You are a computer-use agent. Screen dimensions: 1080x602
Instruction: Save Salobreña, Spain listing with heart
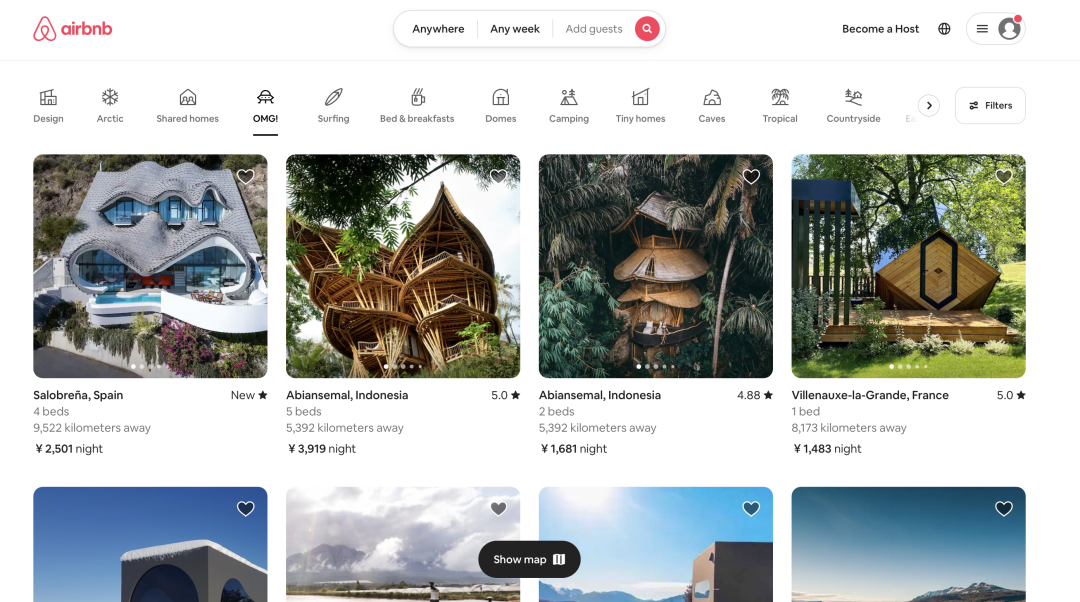(x=246, y=176)
